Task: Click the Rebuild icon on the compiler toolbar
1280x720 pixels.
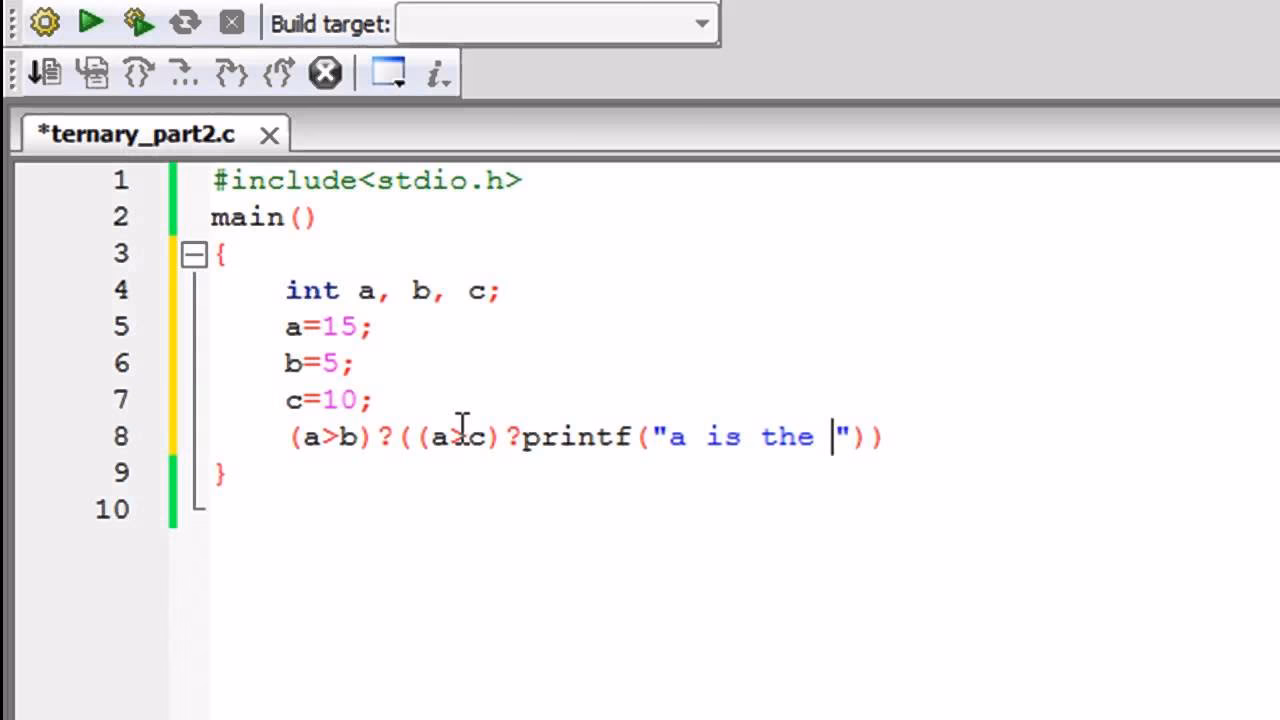Action: point(184,22)
